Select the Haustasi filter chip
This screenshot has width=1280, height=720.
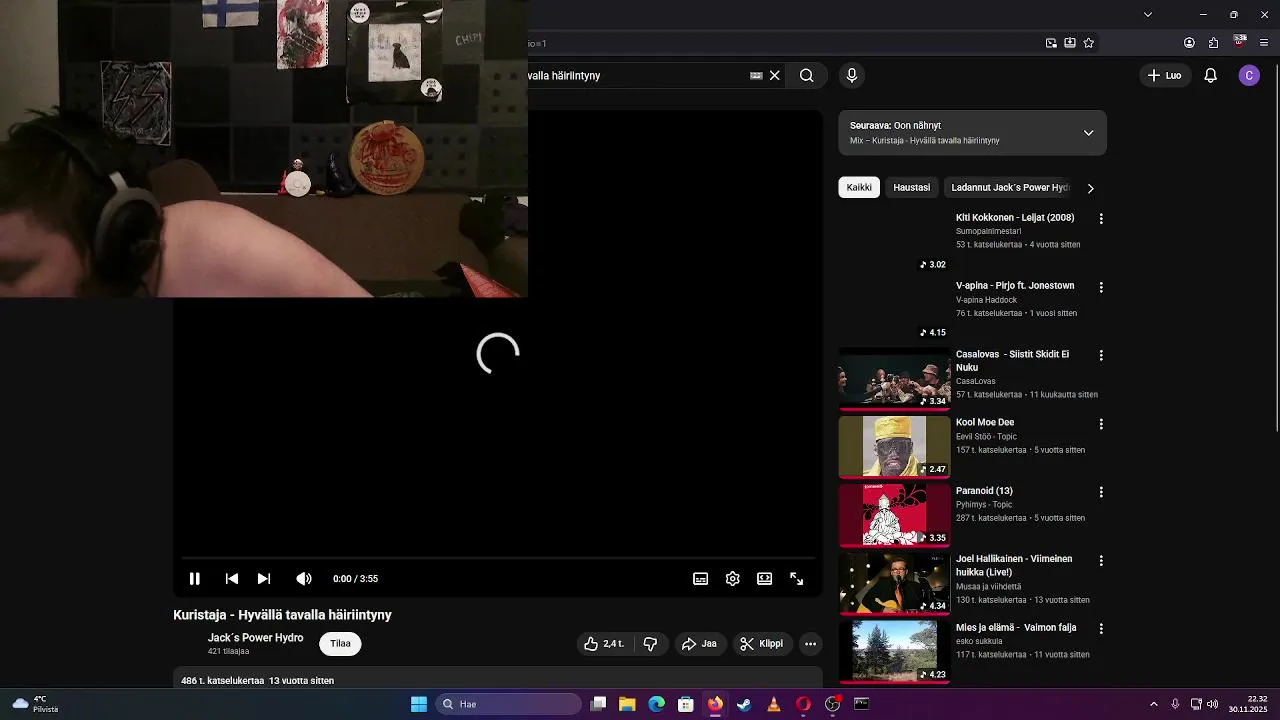911,187
